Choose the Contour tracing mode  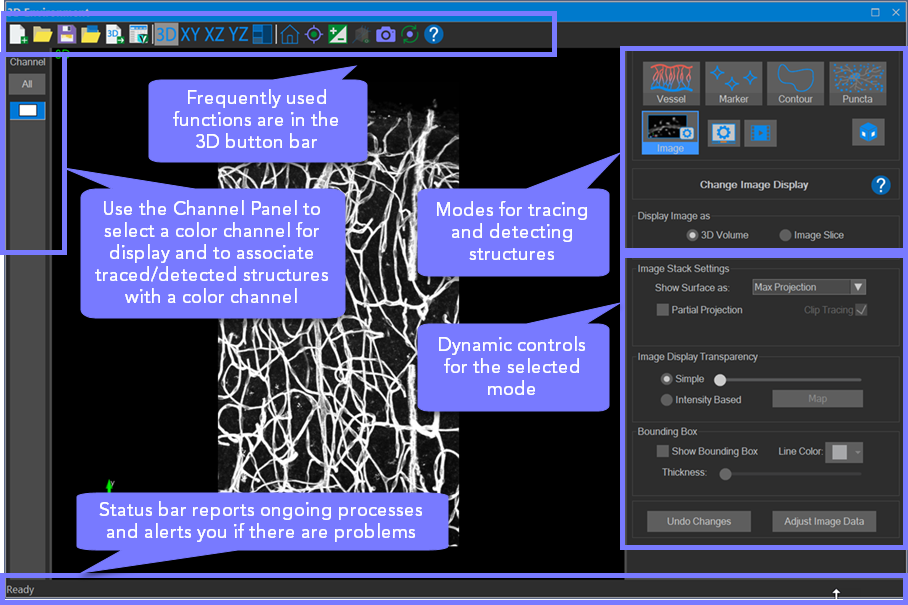point(795,83)
